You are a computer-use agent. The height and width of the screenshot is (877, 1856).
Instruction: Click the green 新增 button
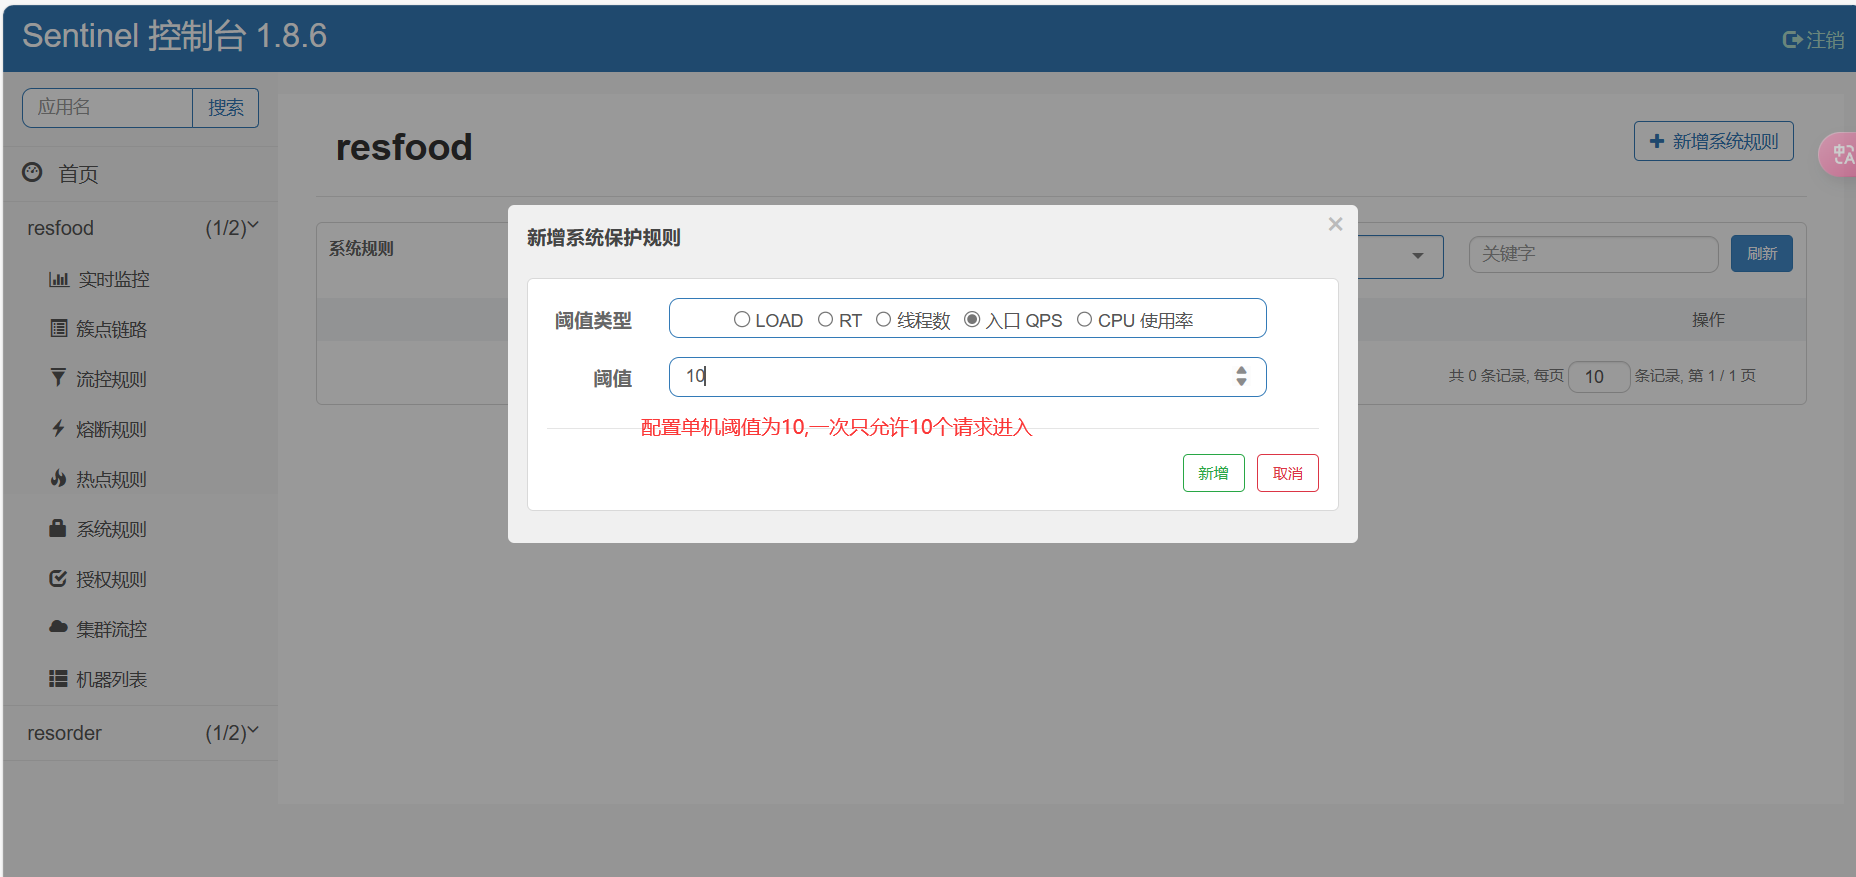coord(1213,473)
